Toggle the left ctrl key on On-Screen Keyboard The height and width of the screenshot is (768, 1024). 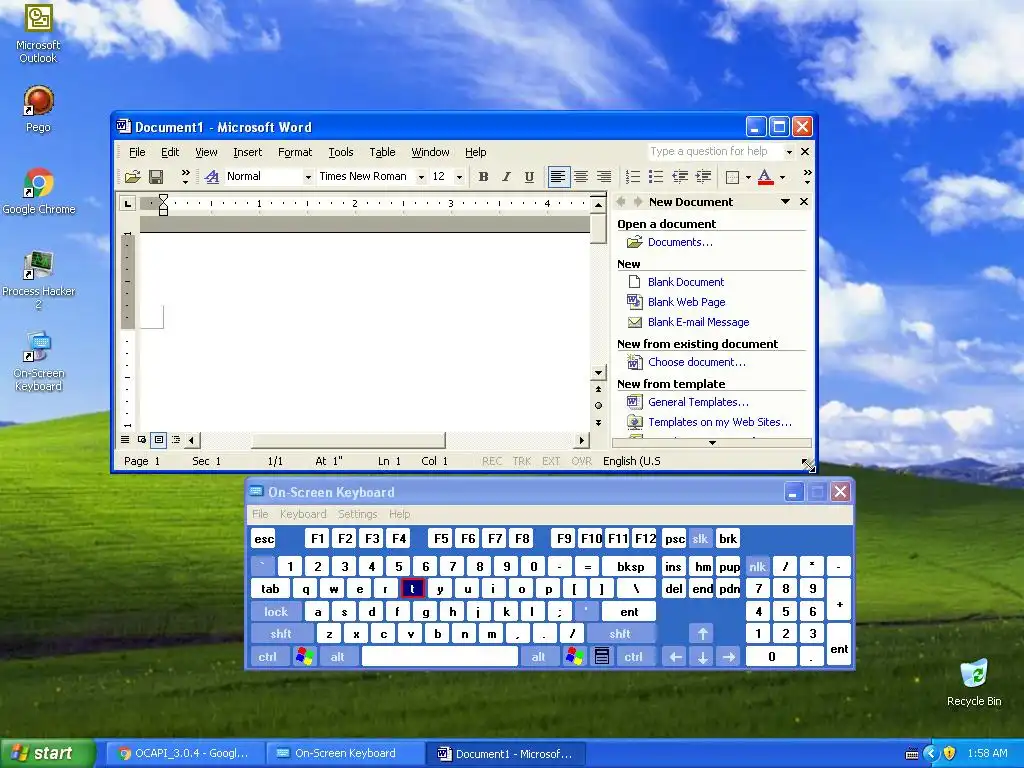click(x=267, y=657)
